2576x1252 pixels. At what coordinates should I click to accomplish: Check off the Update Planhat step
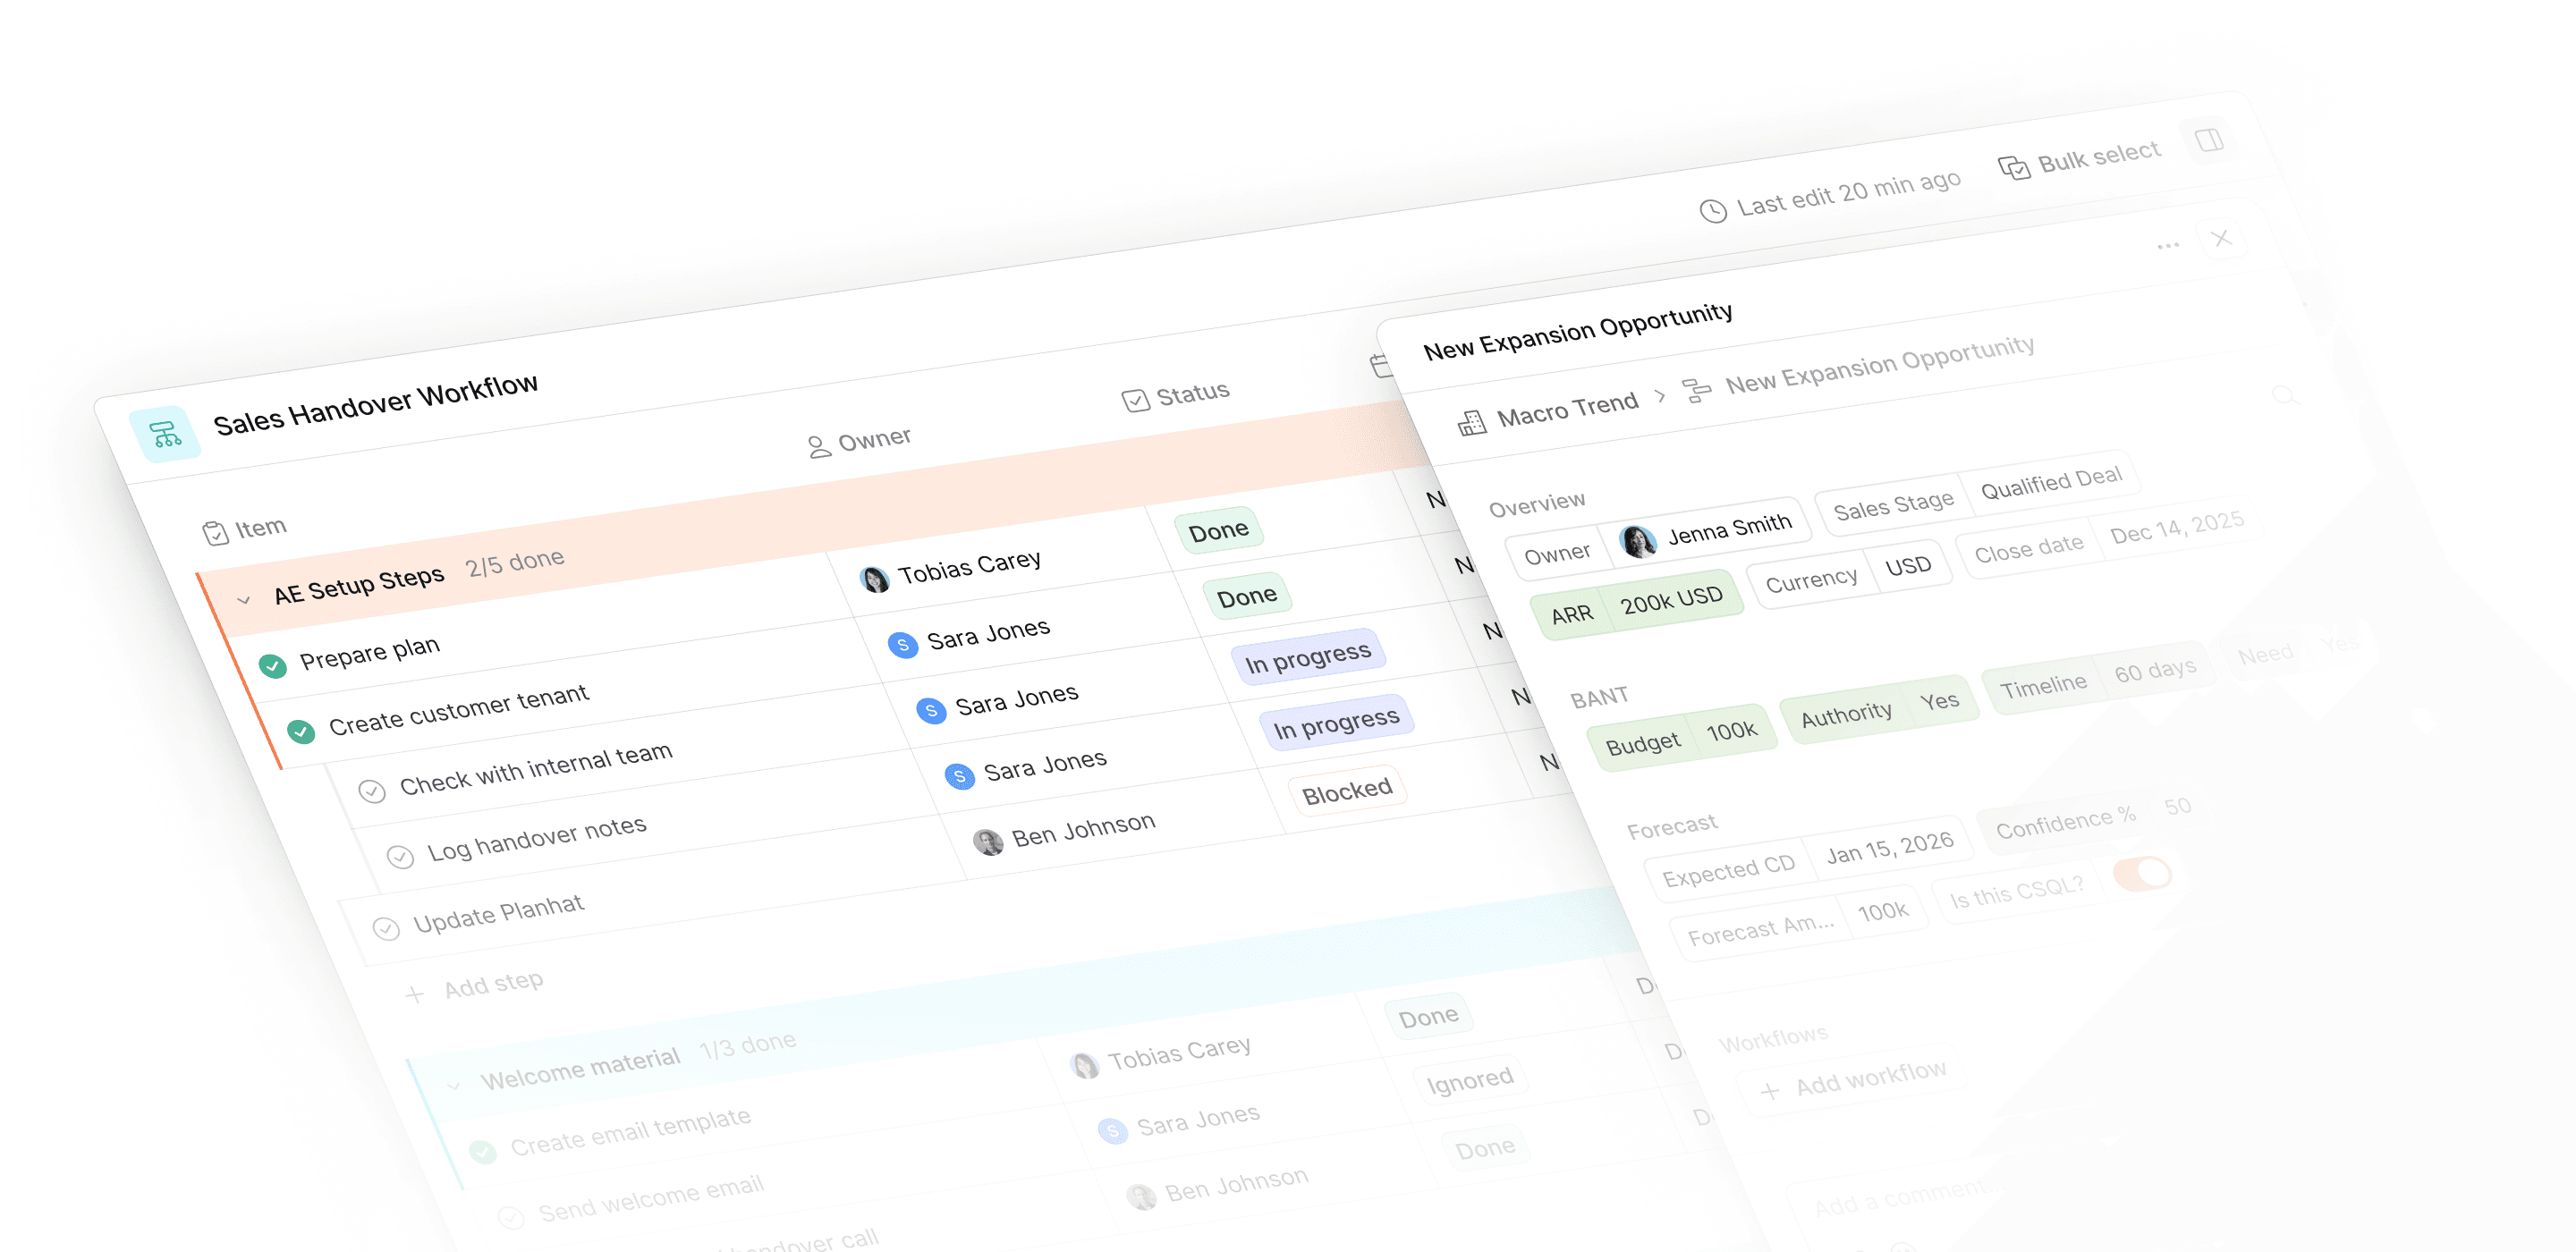click(386, 928)
